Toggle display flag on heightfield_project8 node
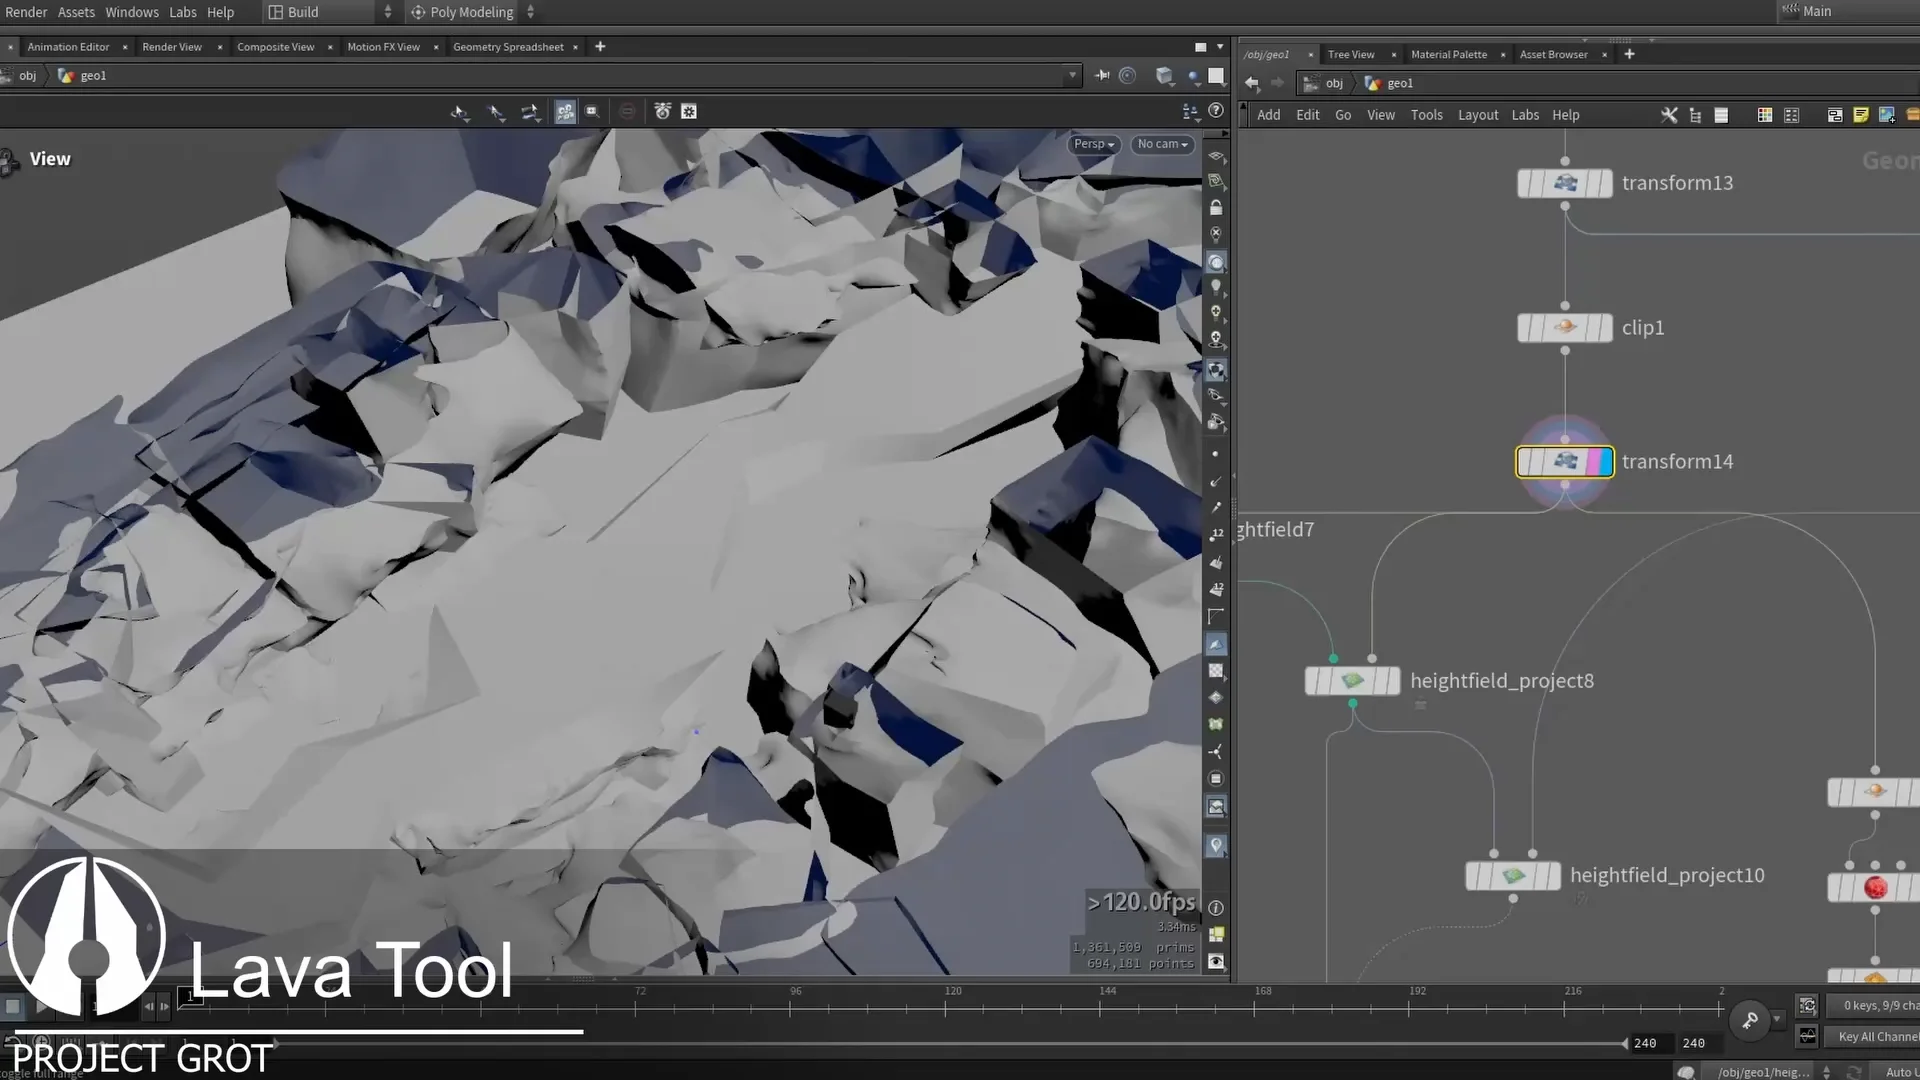Viewport: 1920px width, 1080px height. click(x=1392, y=681)
